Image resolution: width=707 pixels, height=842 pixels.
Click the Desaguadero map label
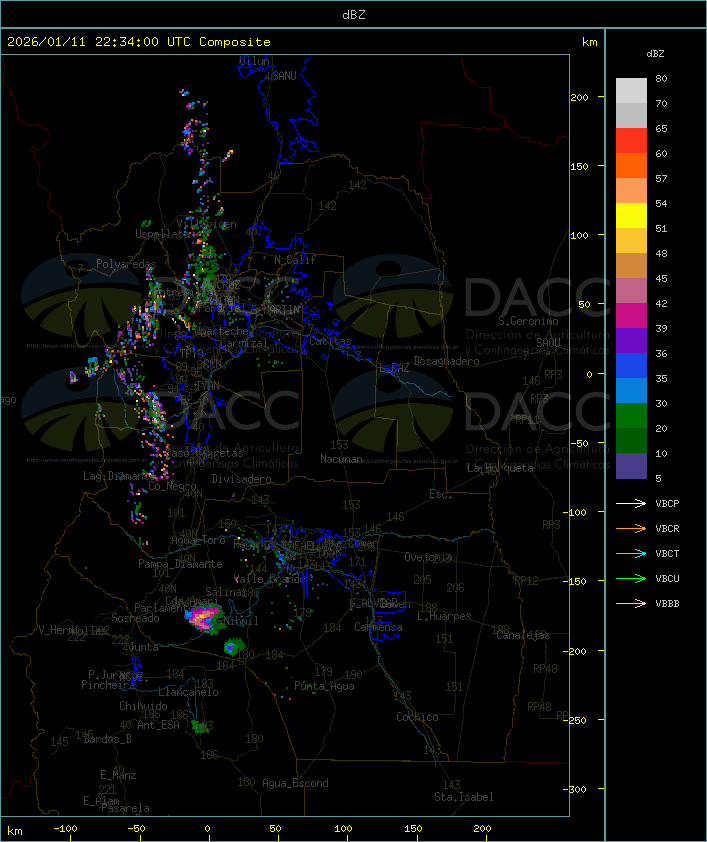(x=446, y=361)
